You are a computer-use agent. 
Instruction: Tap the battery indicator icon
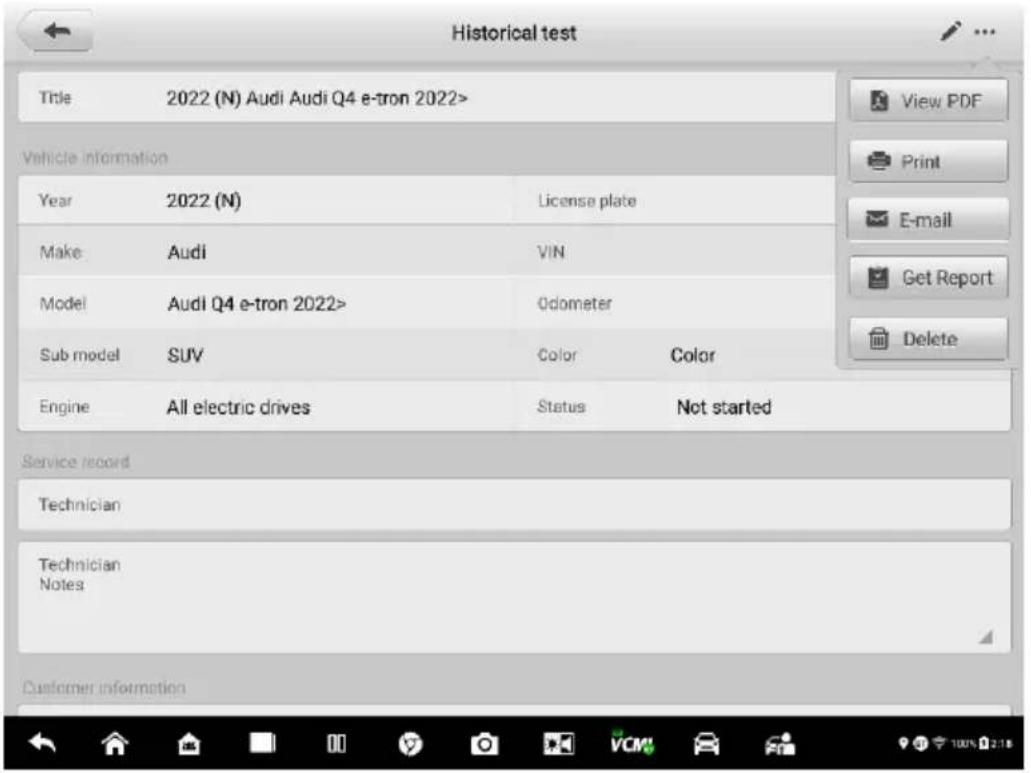tap(984, 743)
